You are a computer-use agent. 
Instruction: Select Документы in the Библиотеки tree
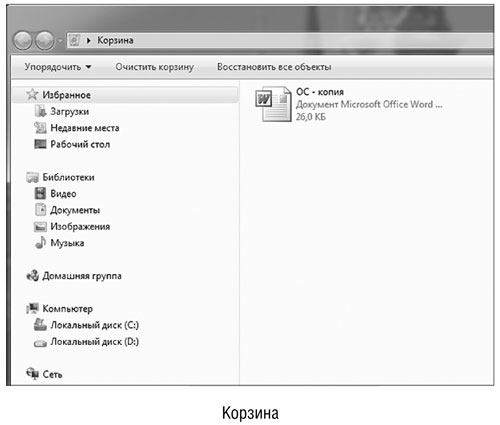[x=75, y=210]
